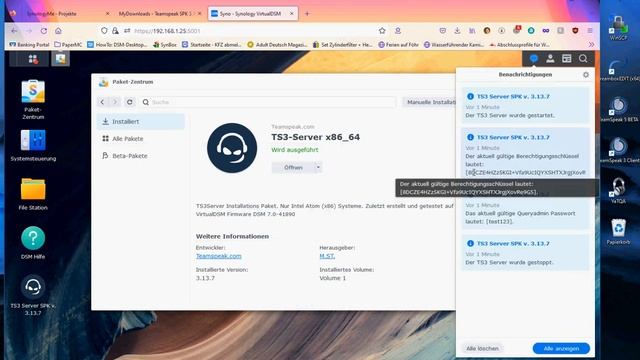This screenshot has width=640, height=360.
Task: Click Alle löschen in notifications
Action: click(482, 349)
